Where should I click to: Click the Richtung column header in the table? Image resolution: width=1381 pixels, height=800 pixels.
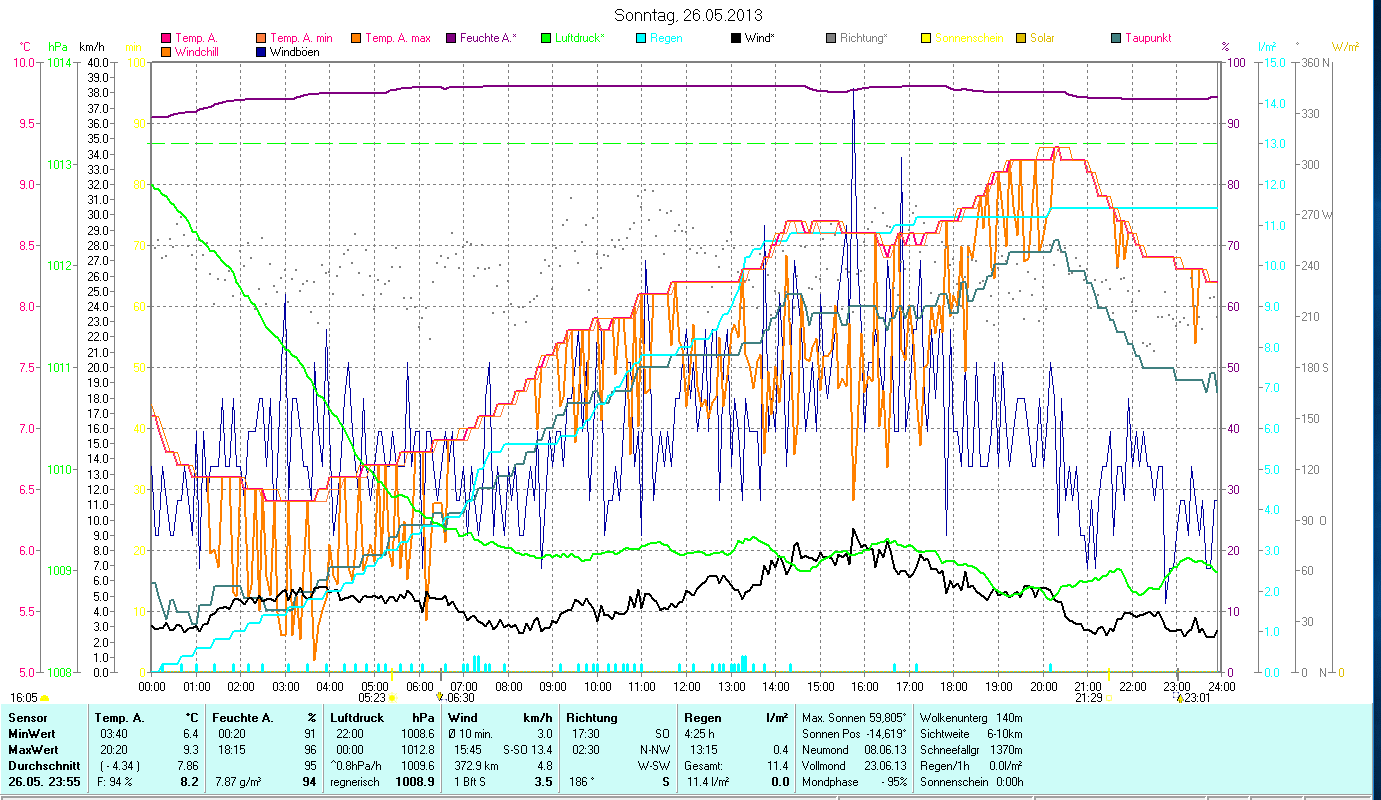click(591, 718)
